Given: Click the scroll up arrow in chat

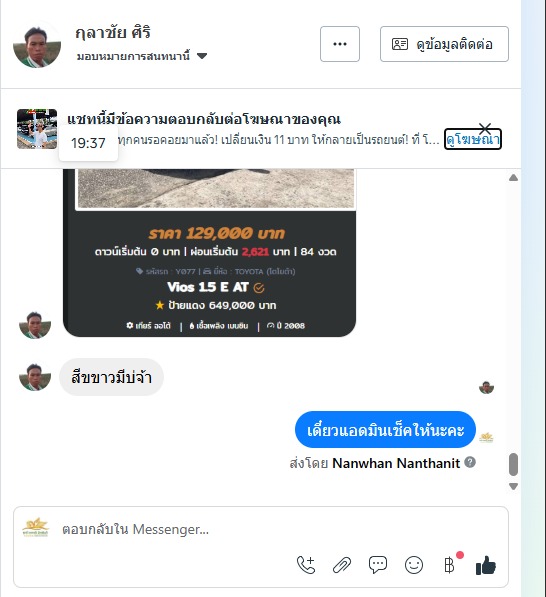Looking at the screenshot, I should click(x=513, y=178).
